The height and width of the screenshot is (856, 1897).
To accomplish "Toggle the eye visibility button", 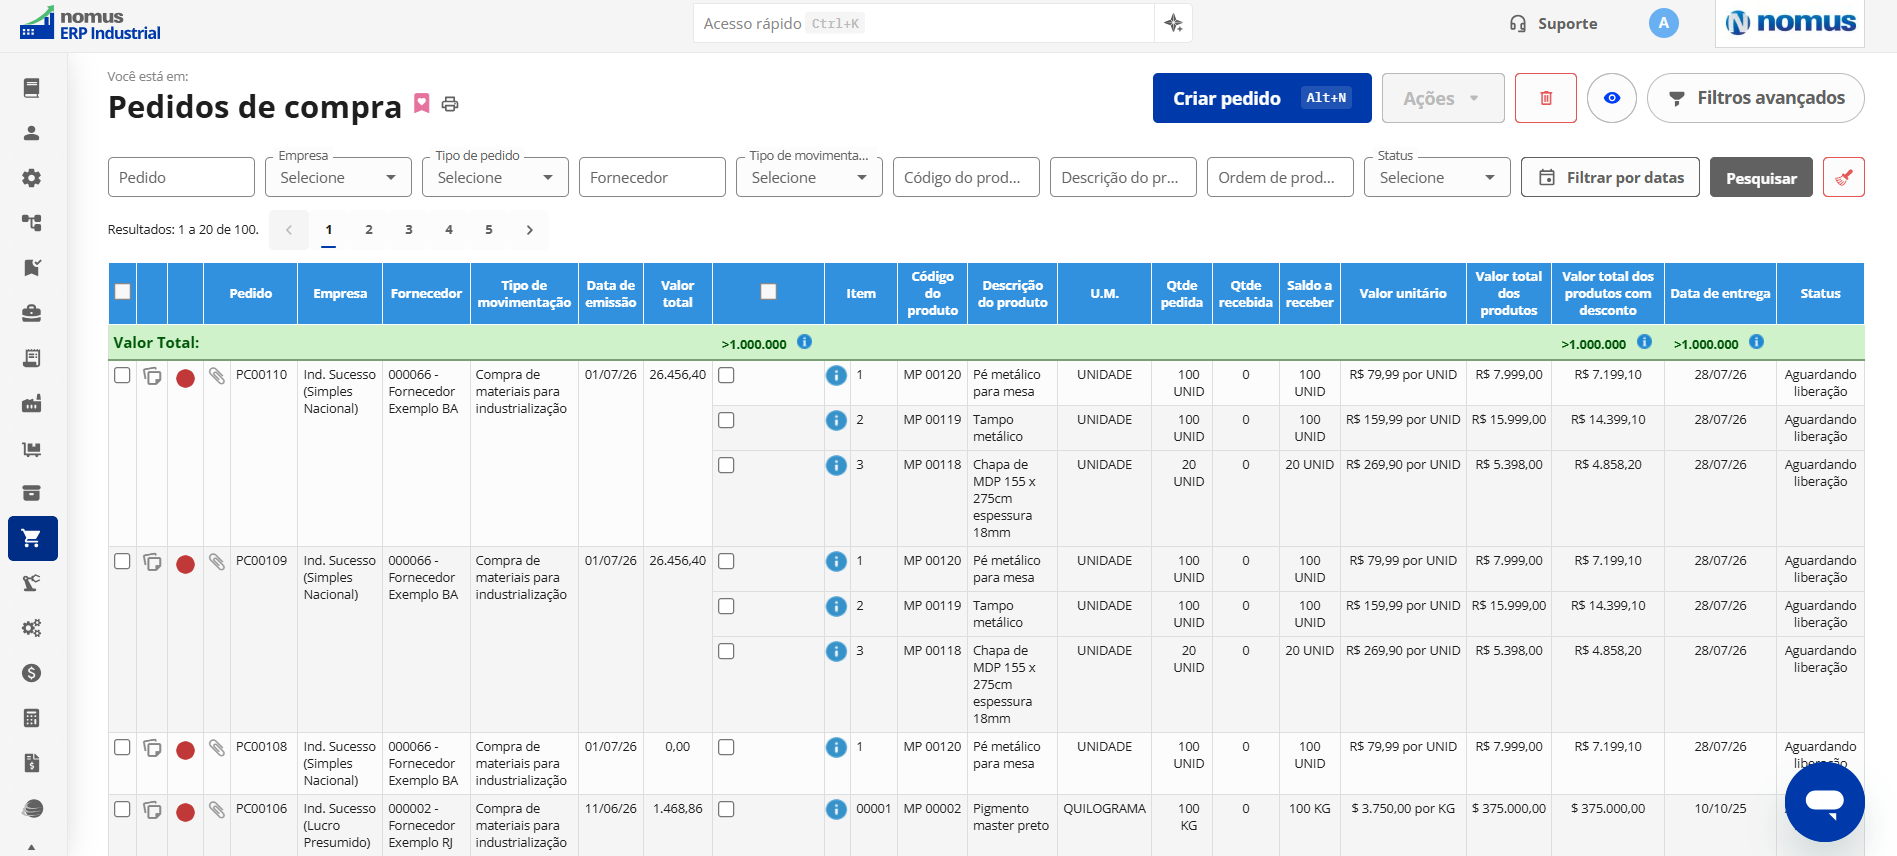I will 1611,98.
